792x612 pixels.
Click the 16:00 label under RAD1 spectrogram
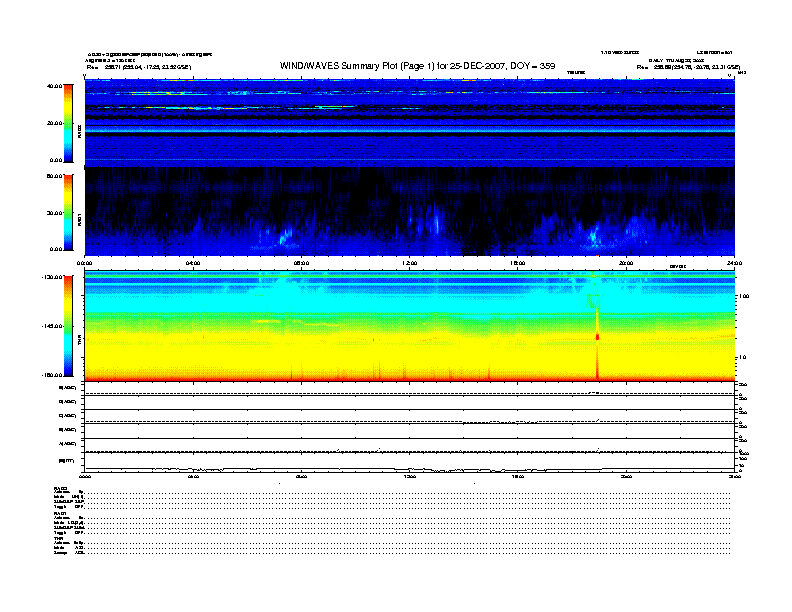[x=518, y=263]
